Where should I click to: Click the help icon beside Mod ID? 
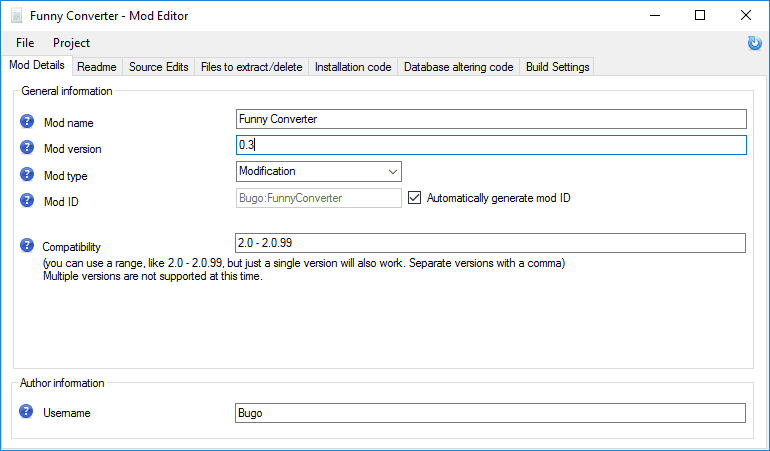coord(27,200)
